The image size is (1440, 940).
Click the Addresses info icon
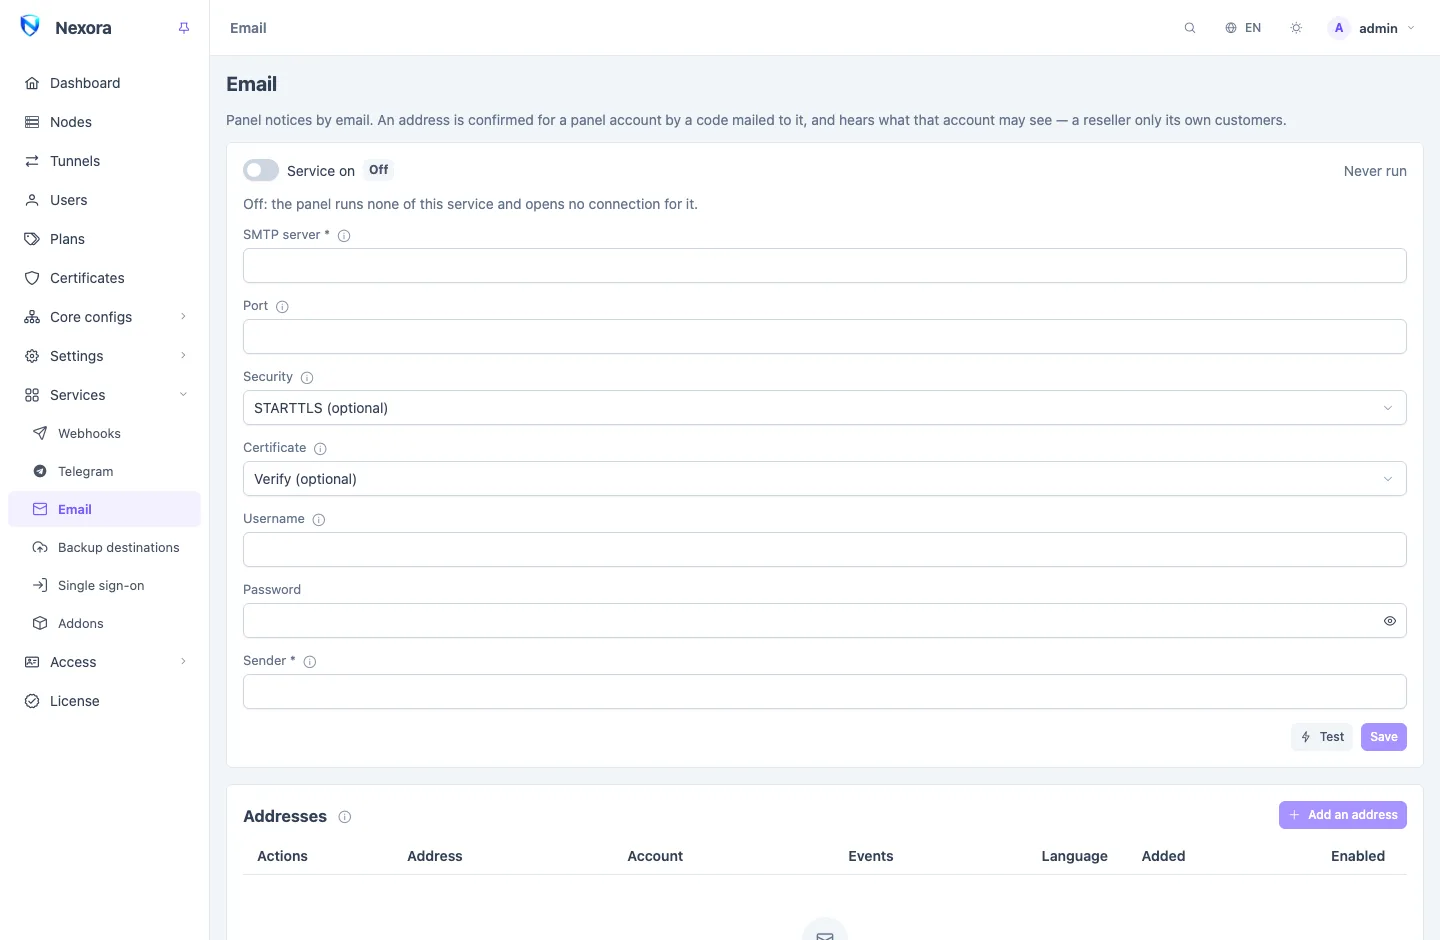click(345, 817)
